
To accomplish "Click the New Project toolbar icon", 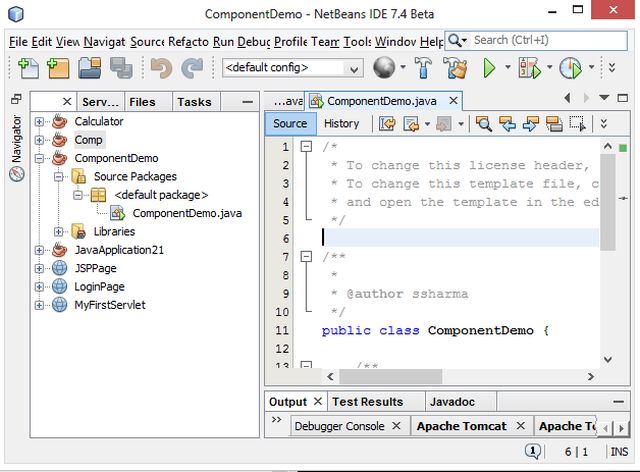I will tap(58, 68).
